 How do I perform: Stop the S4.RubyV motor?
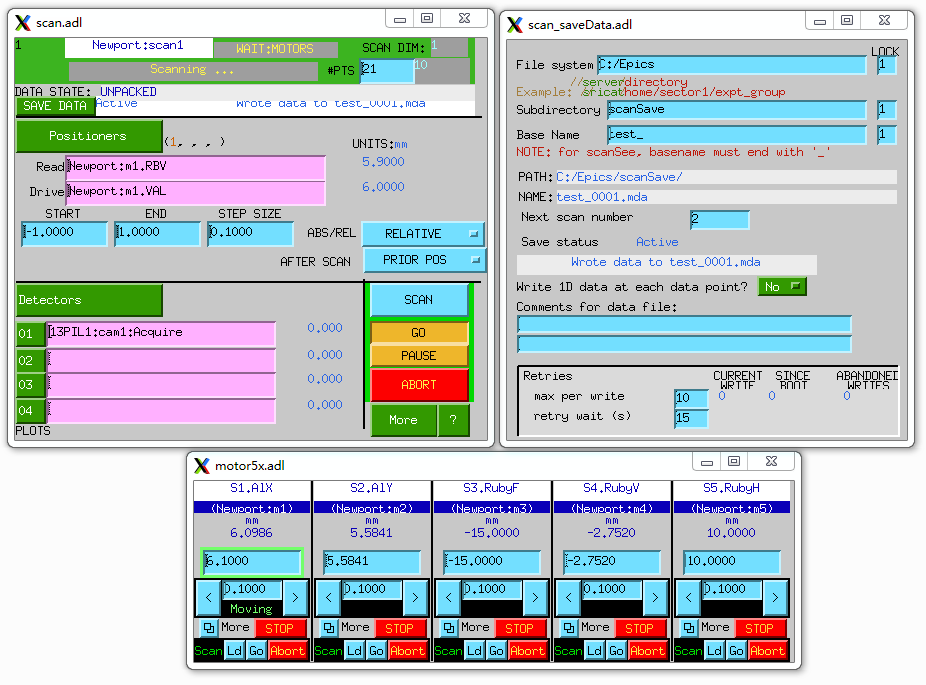click(639, 628)
